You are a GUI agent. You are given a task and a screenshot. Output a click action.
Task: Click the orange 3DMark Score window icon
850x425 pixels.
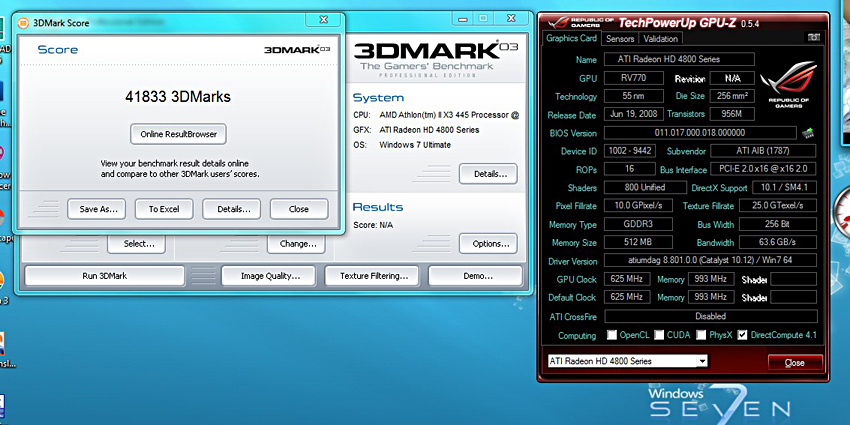pos(23,23)
